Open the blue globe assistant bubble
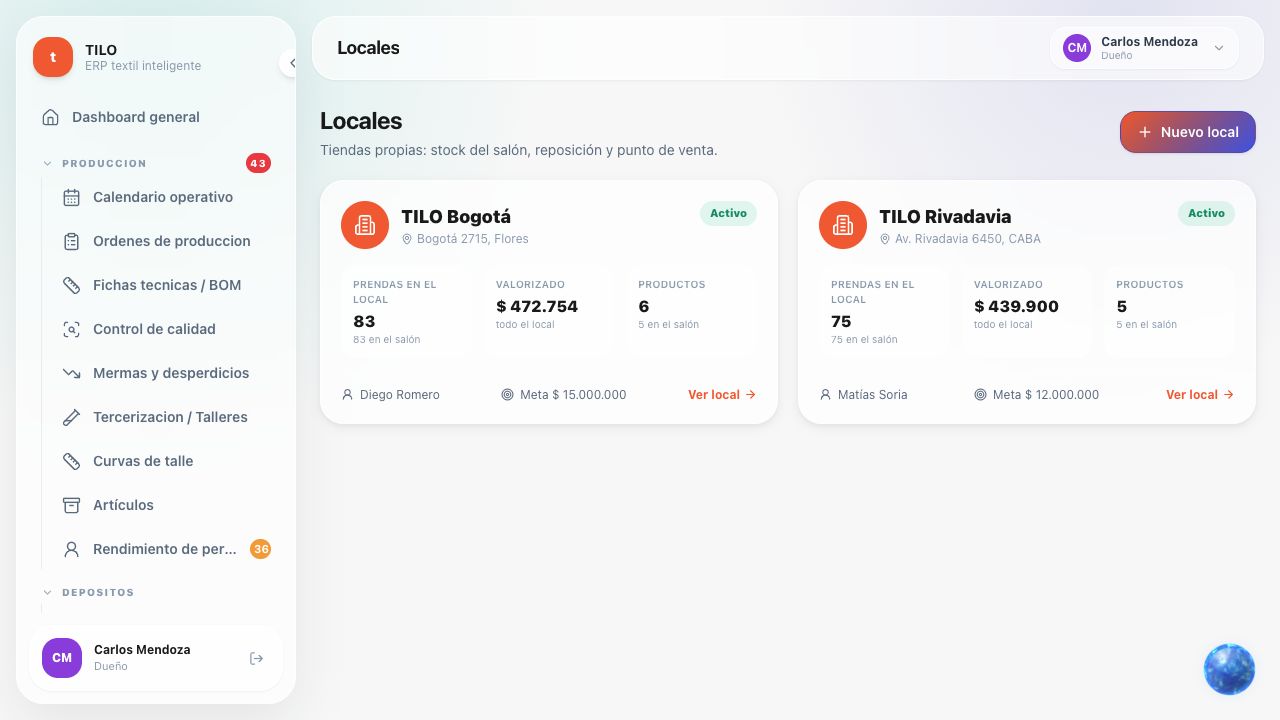Screen dimensions: 1280x720 1229,669
